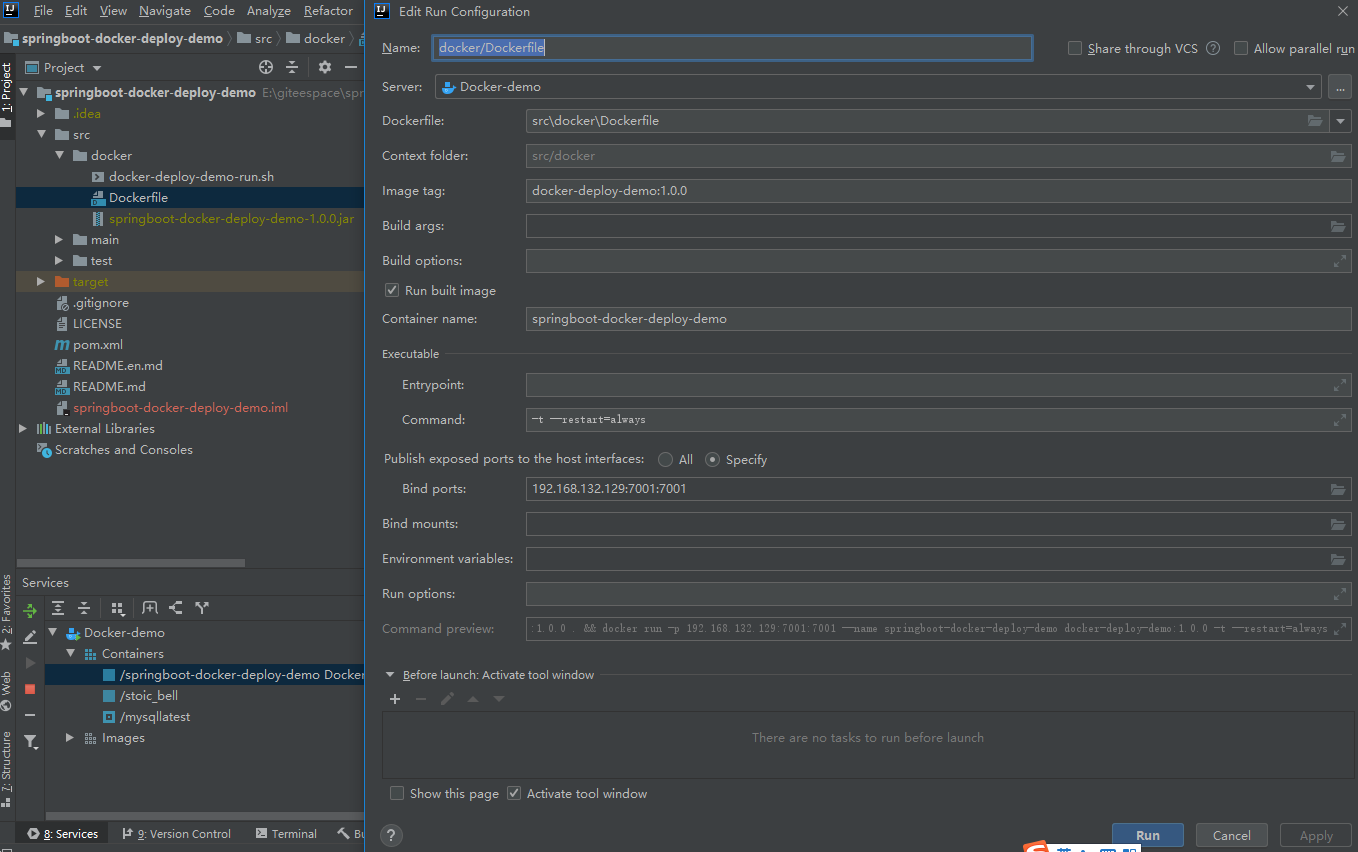Add a before-launch task with the plus icon

(x=395, y=699)
